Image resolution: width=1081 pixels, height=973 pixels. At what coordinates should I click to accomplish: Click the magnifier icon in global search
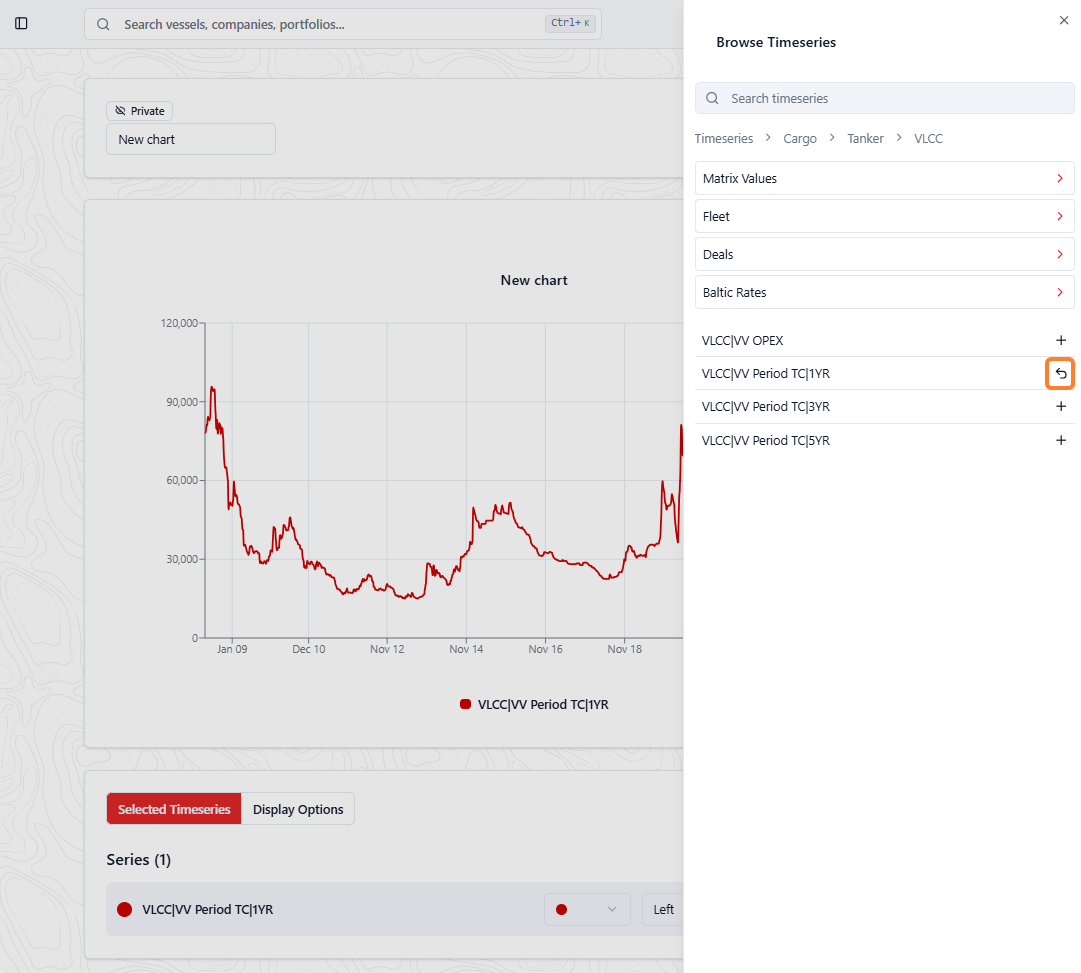[x=103, y=24]
